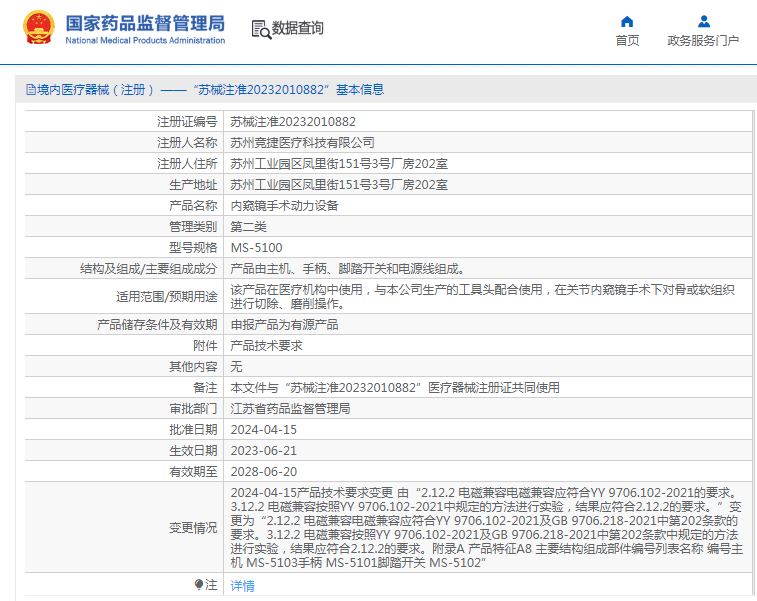Image resolution: width=757 pixels, height=601 pixels.
Task: Open 政务服务门户 link text
Action: tap(703, 41)
